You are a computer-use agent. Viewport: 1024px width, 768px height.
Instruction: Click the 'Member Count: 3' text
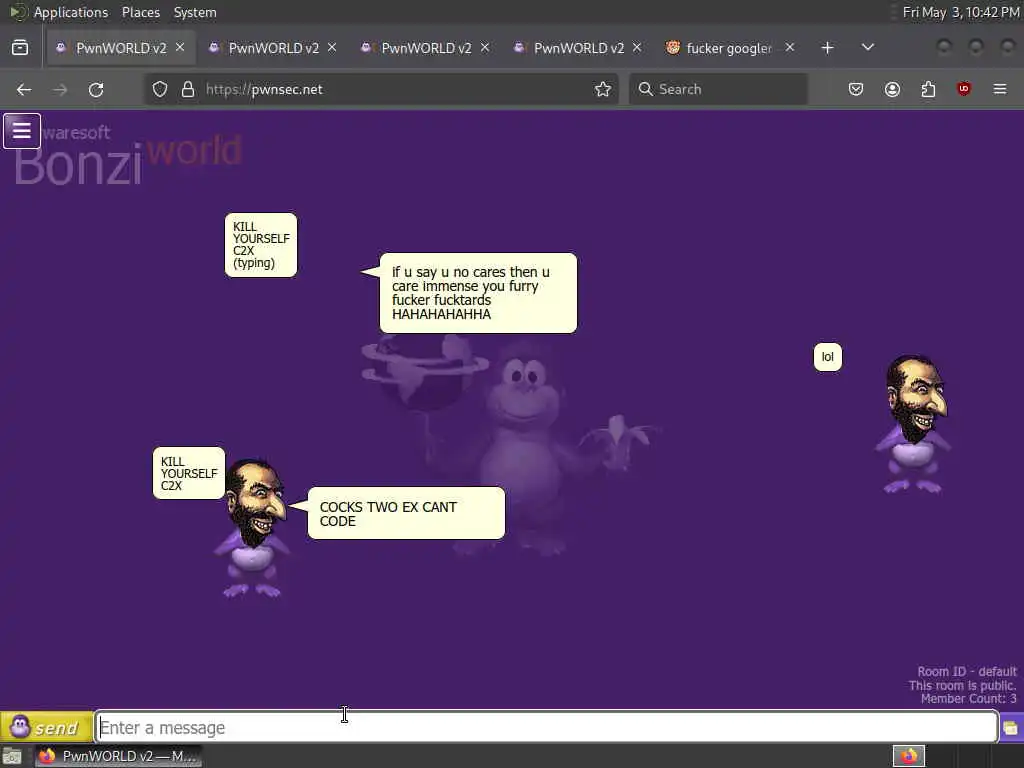click(968, 699)
